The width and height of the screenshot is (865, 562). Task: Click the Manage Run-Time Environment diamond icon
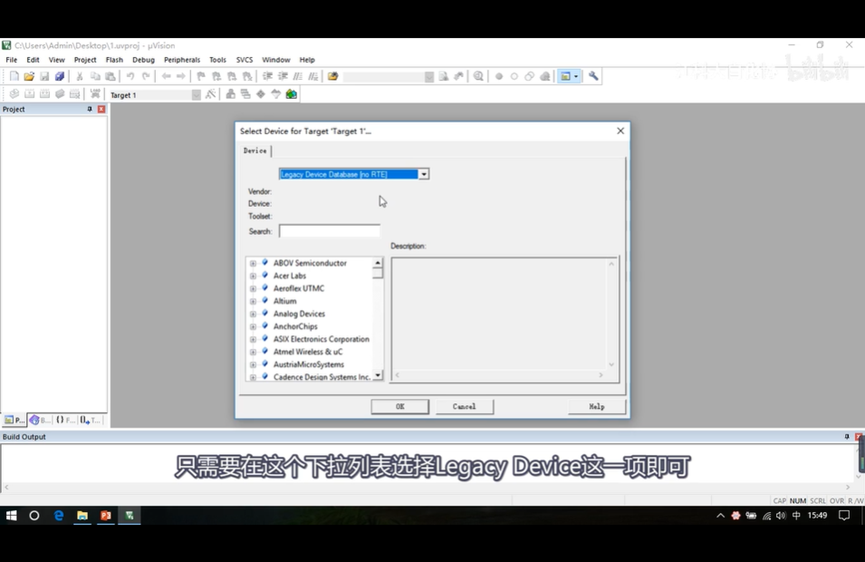coord(261,94)
